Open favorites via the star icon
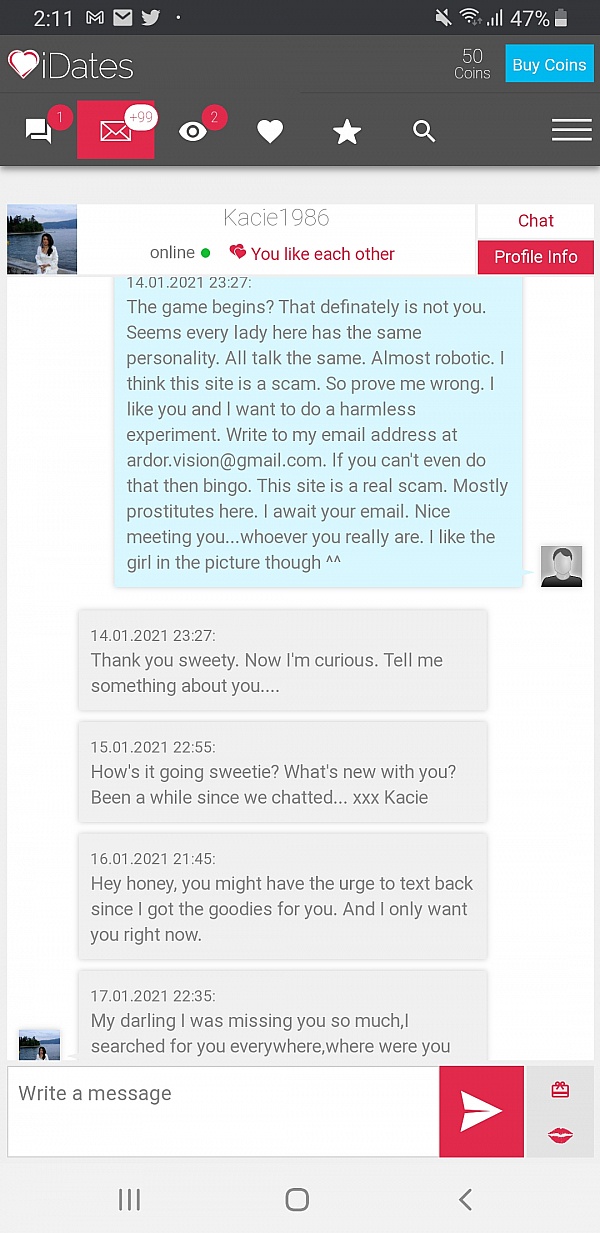Image resolution: width=600 pixels, height=1233 pixels. (347, 130)
